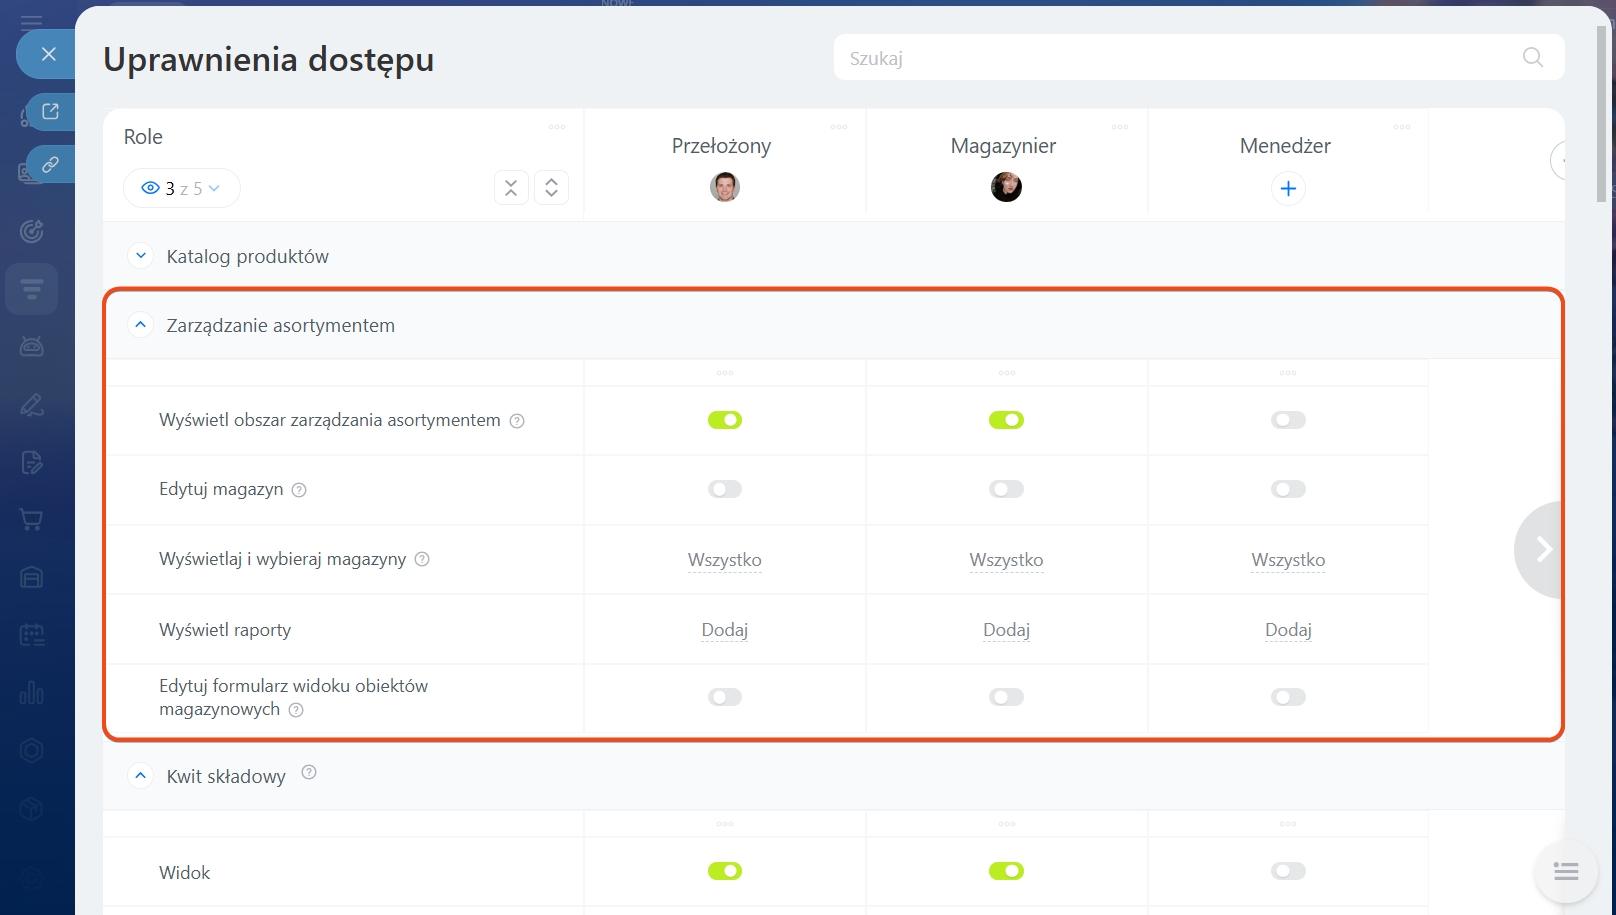Open options menu for Przełożony role column
1616x915 pixels.
click(838, 127)
